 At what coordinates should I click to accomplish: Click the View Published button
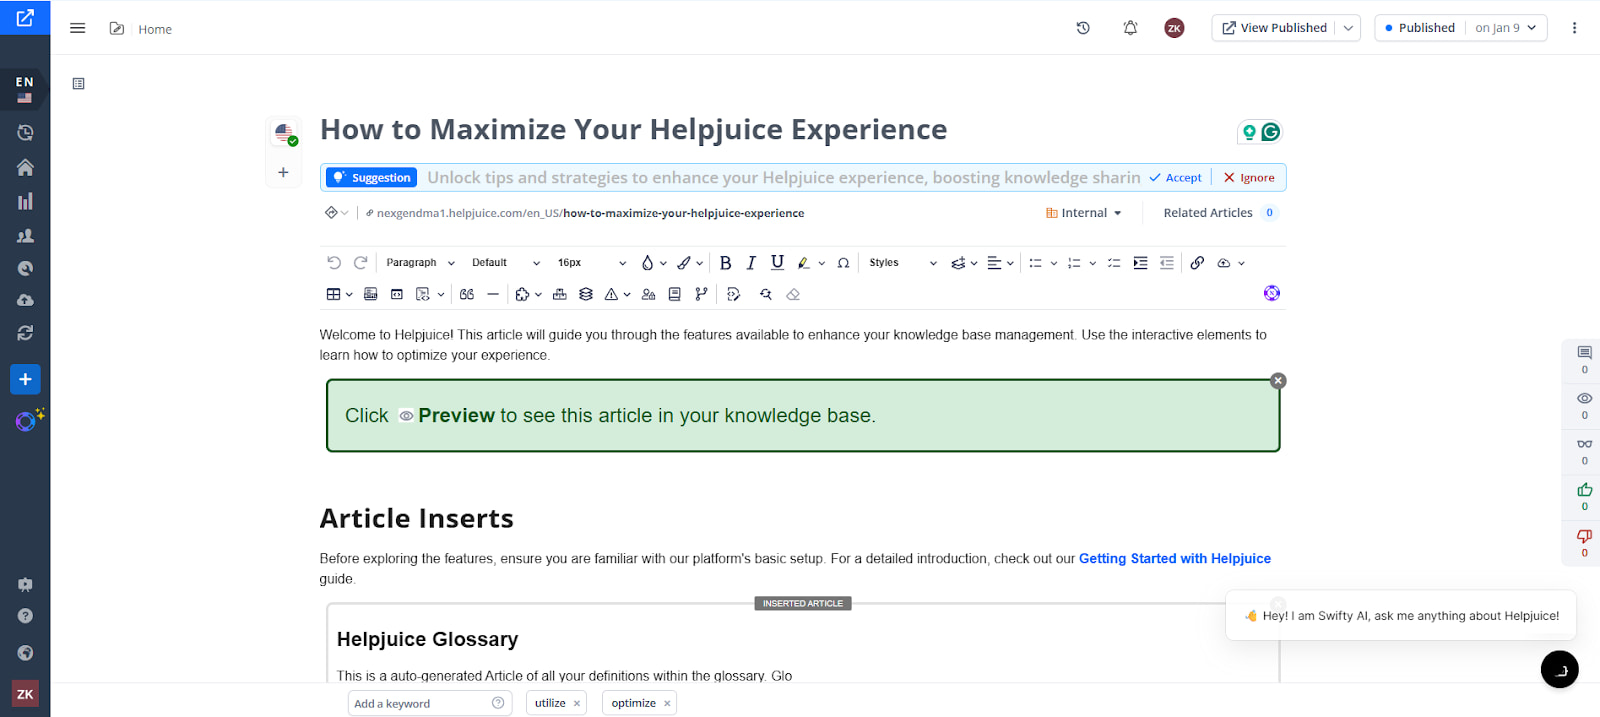pos(1274,28)
